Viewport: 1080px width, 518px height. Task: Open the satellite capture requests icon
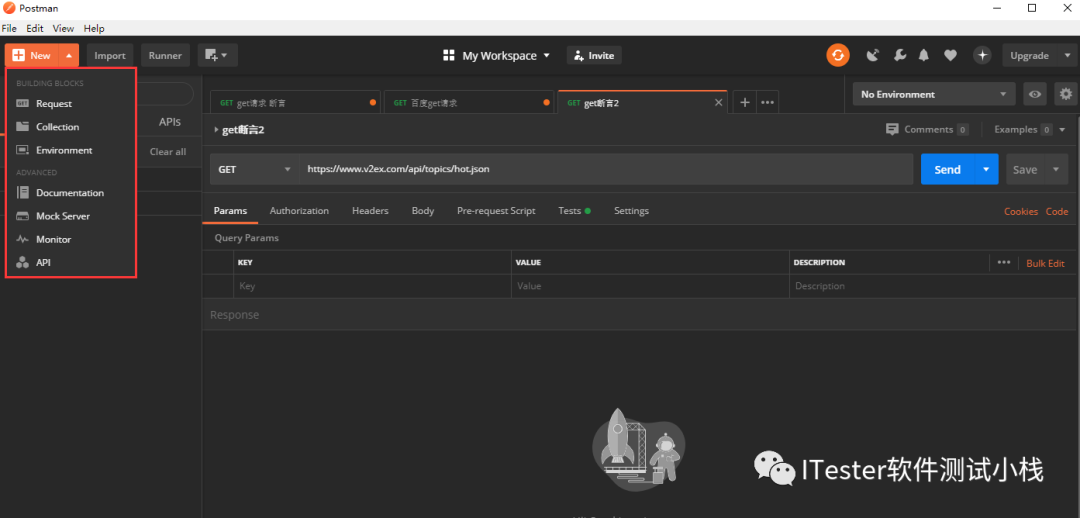click(873, 56)
